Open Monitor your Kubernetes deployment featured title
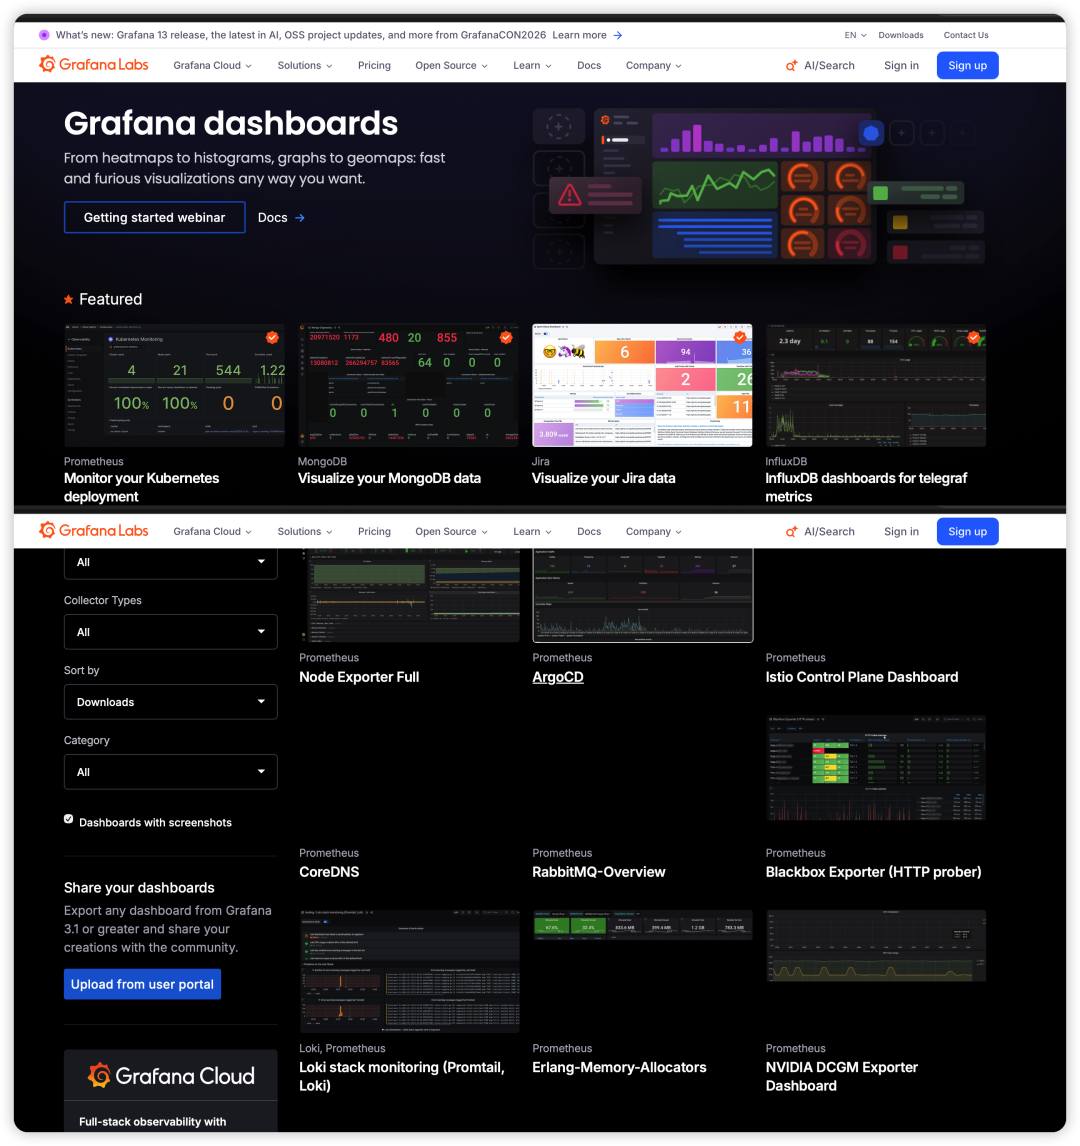 [141, 487]
